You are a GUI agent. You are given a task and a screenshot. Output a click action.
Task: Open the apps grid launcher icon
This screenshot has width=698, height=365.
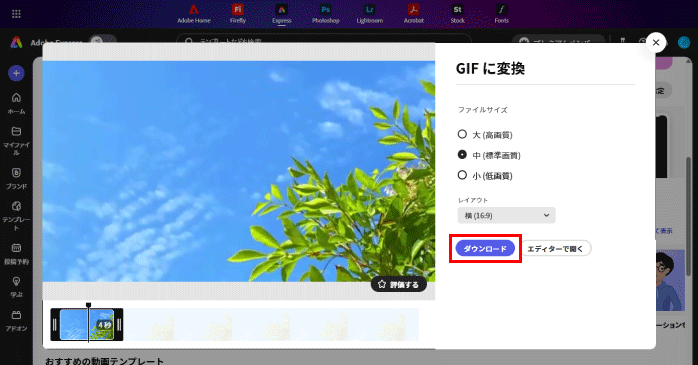(16, 14)
